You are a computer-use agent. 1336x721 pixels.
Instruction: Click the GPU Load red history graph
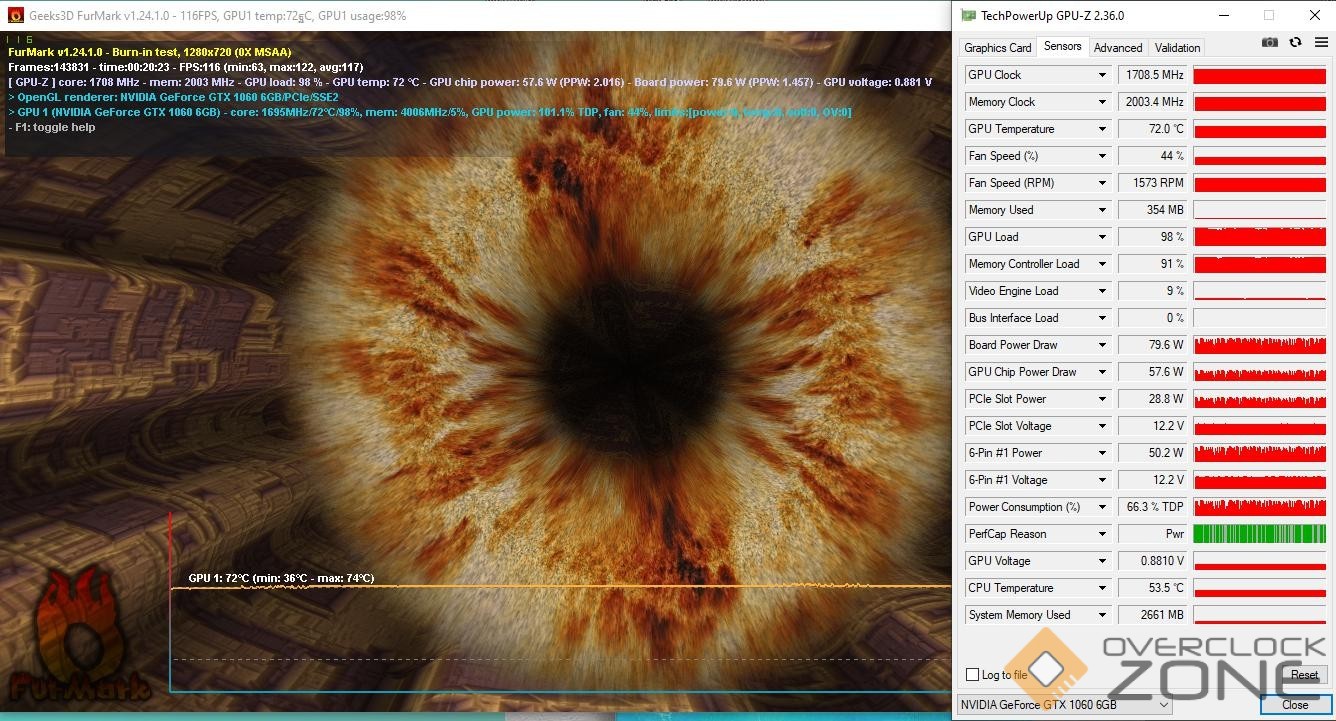click(1259, 237)
